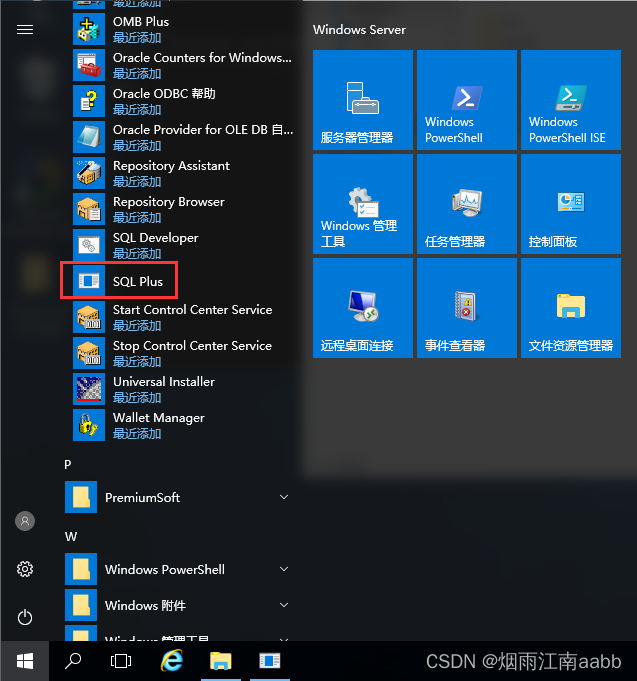637x681 pixels.
Task: Open Task View on taskbar
Action: tap(121, 661)
